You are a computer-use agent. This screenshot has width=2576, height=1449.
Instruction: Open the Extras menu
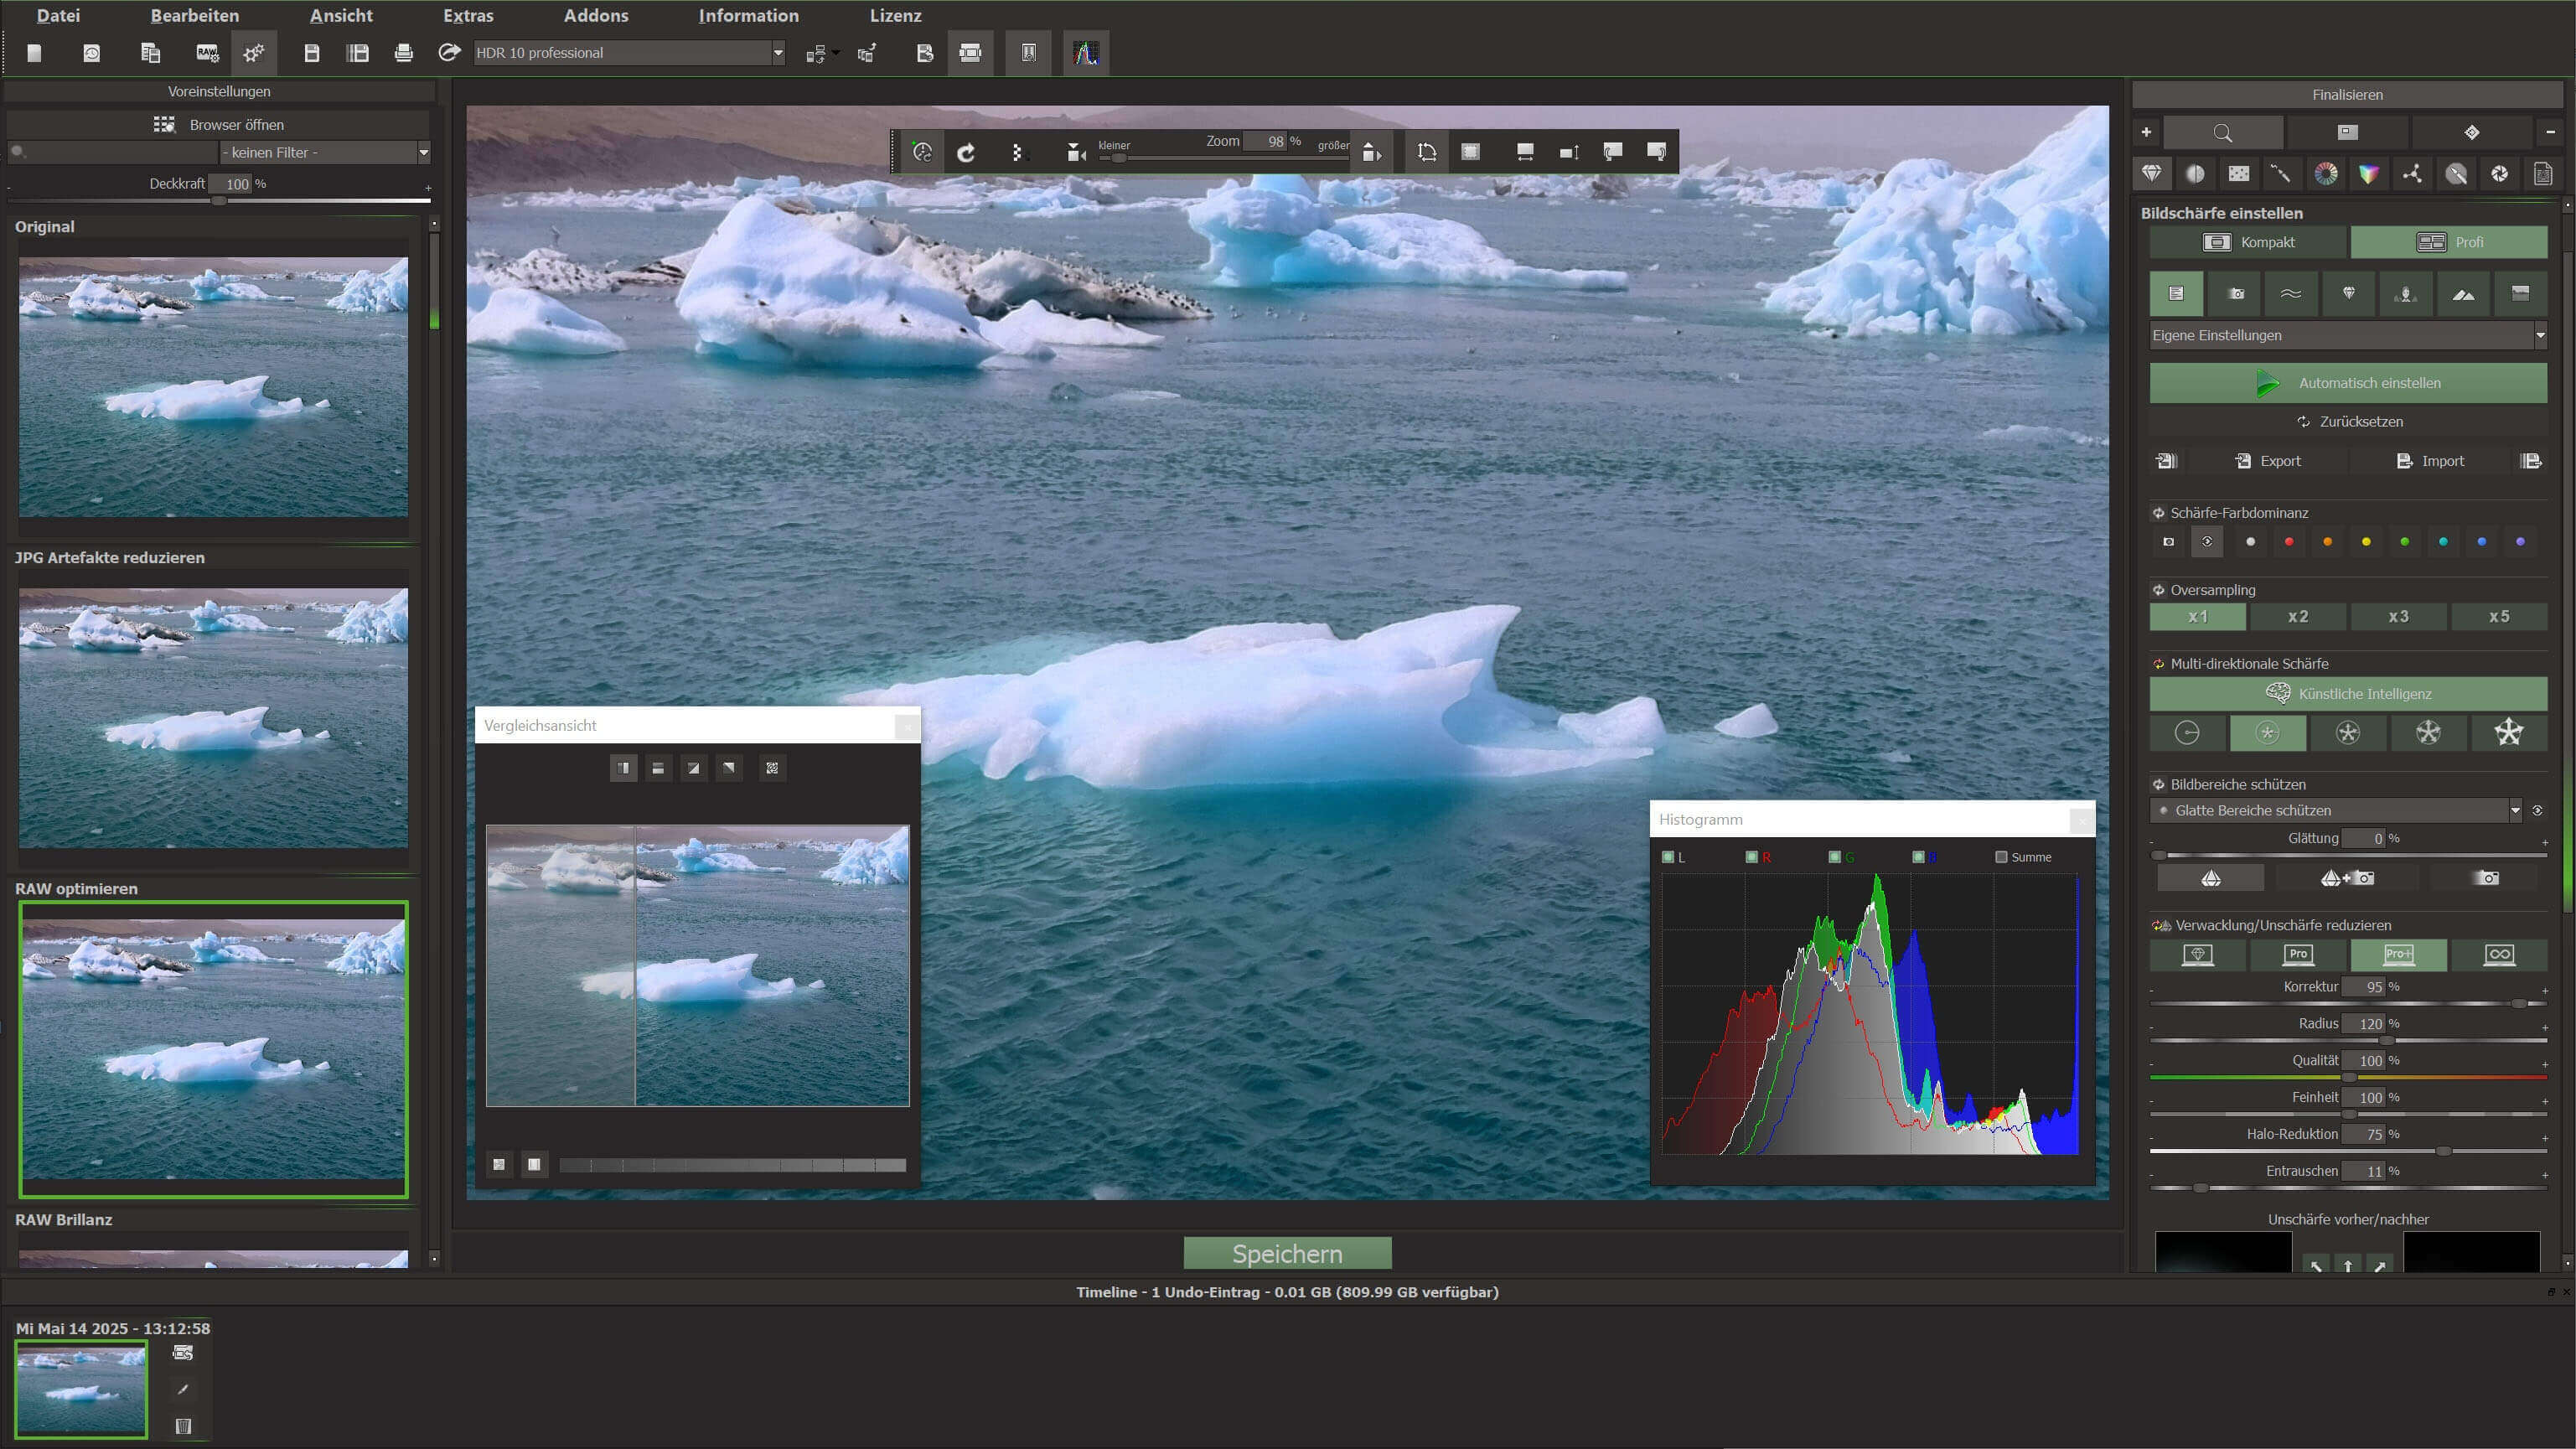tap(468, 16)
